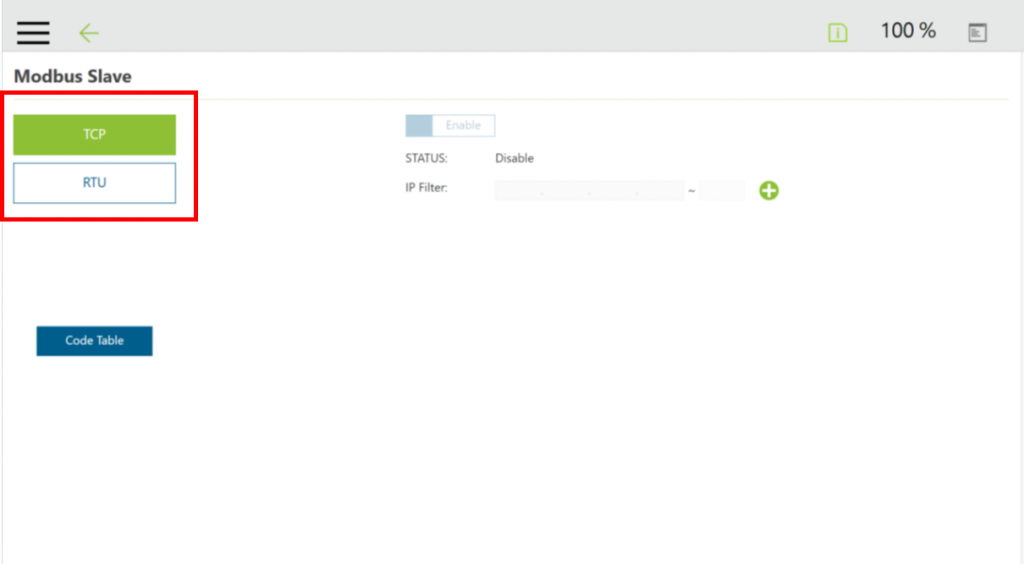Add IP filter with green plus icon

768,190
